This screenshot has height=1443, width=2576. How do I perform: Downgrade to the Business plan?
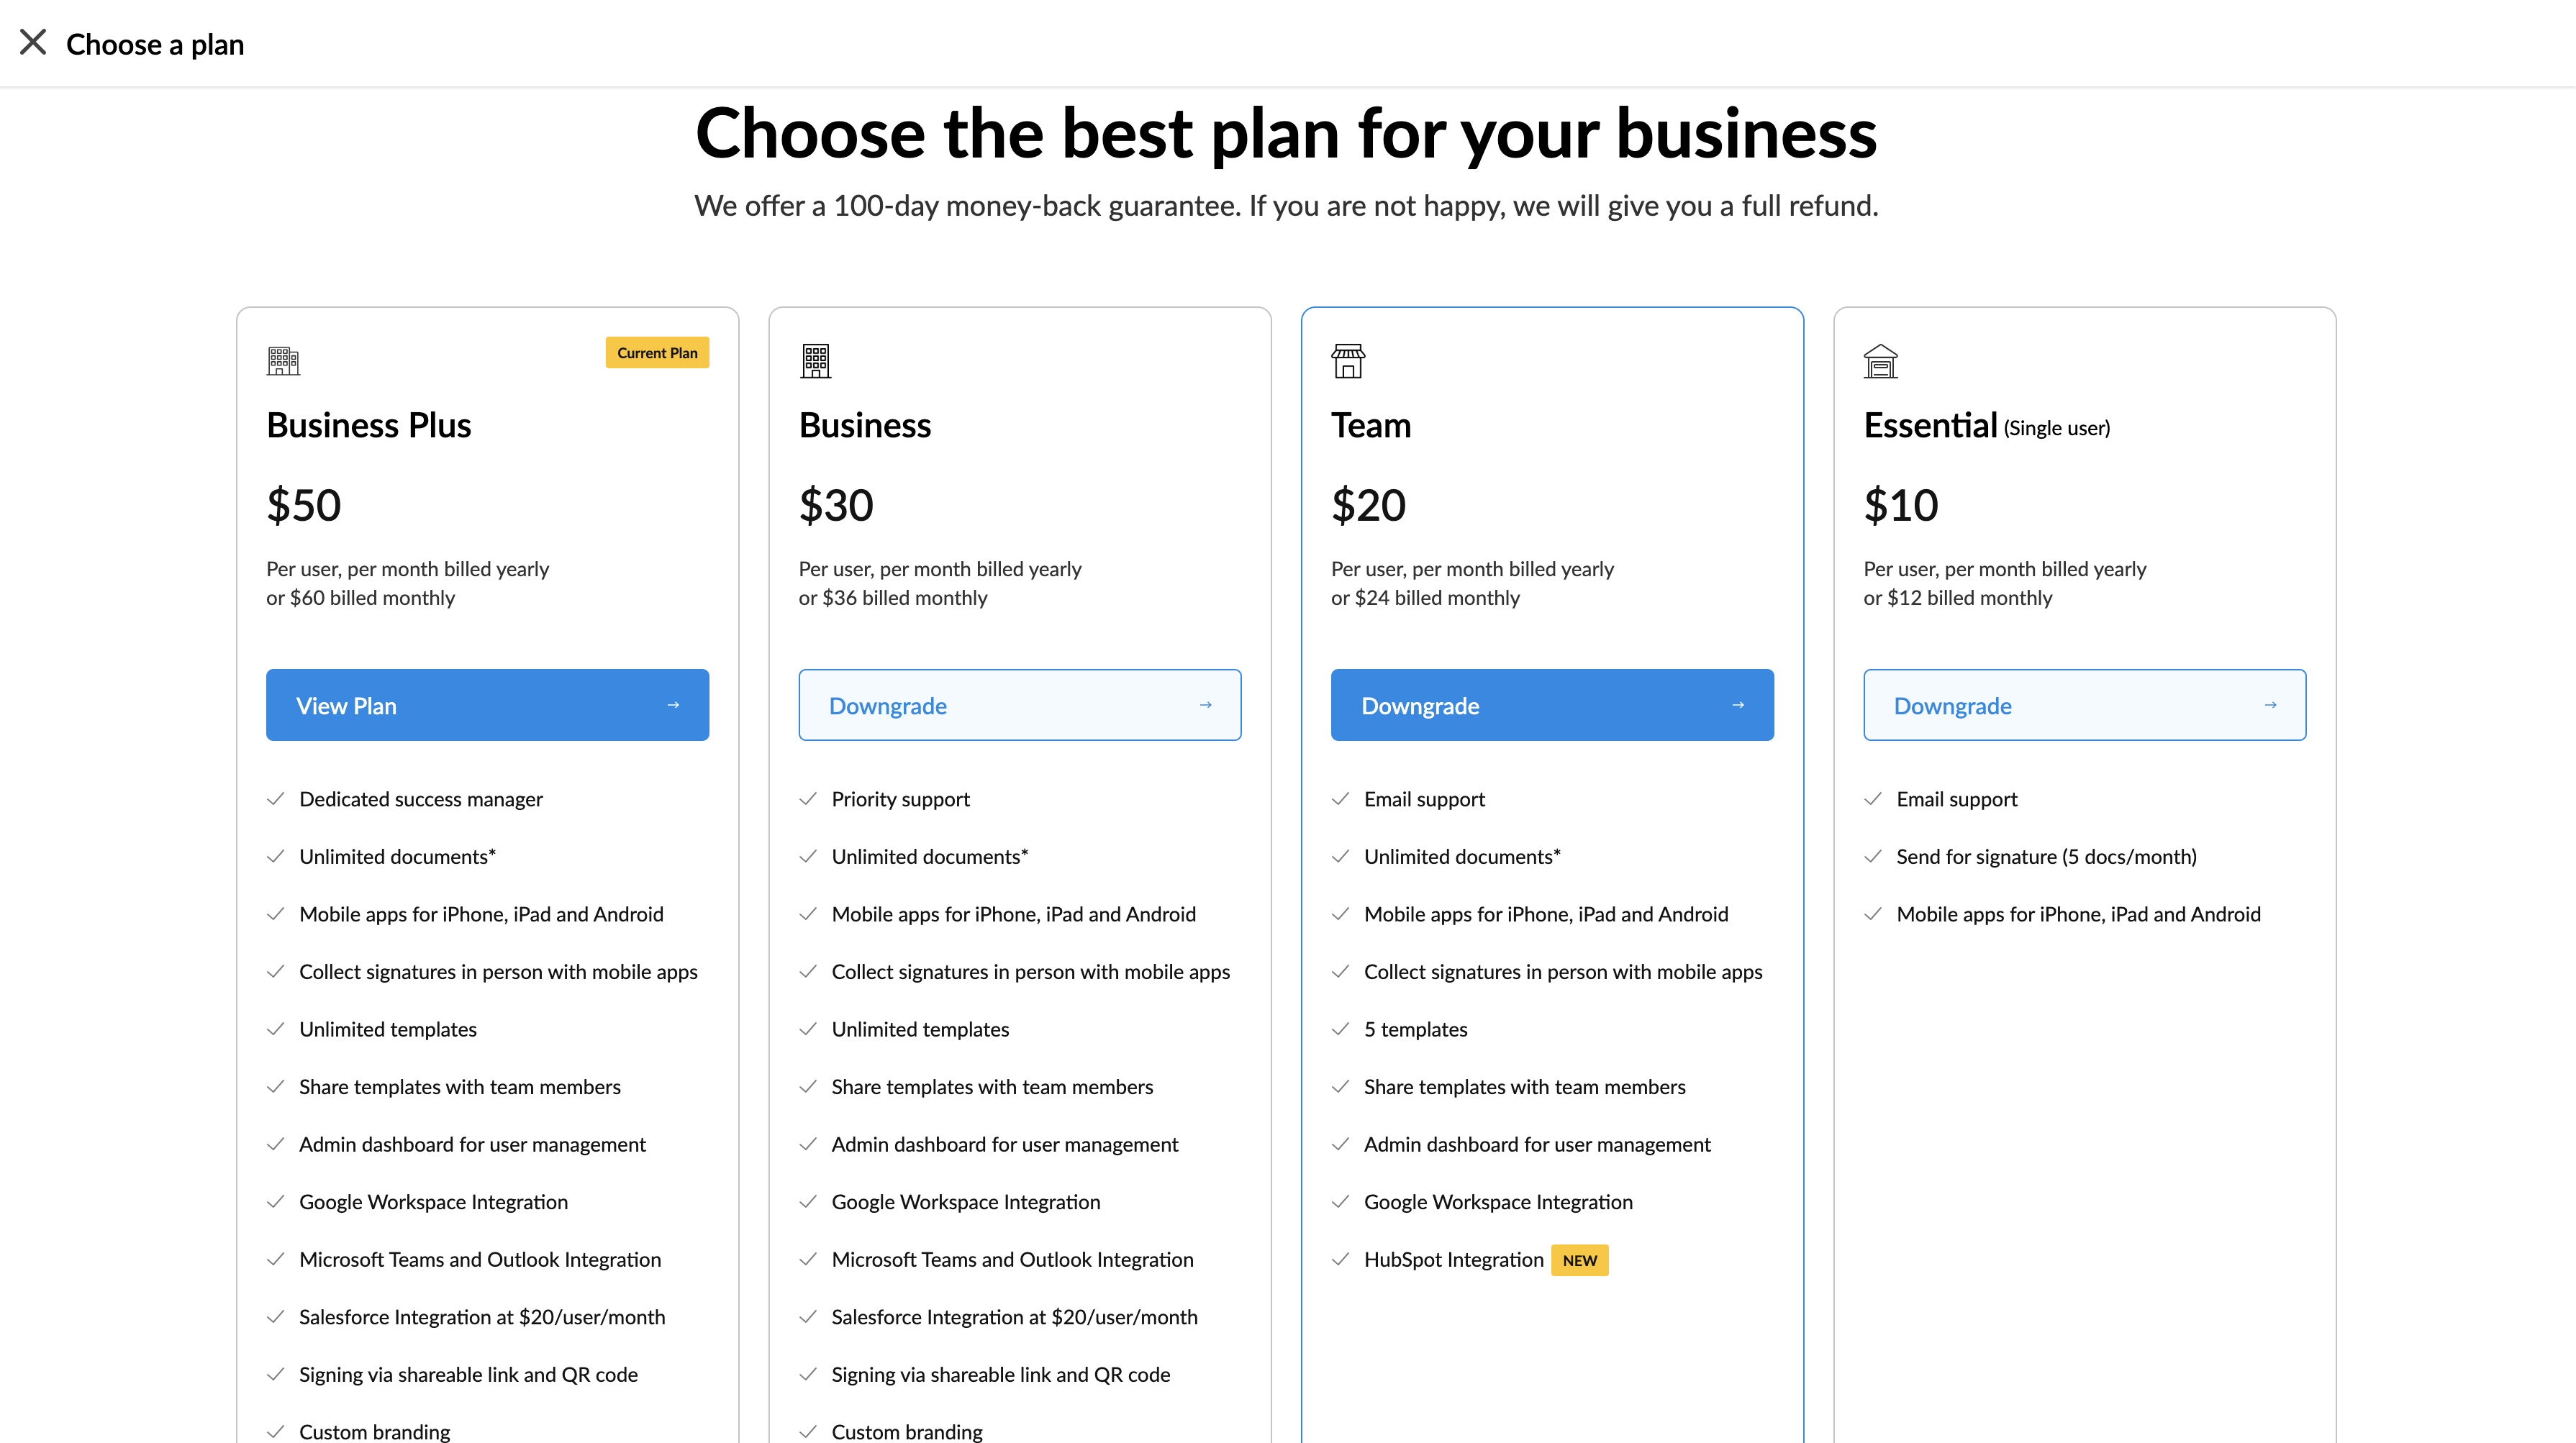[x=1019, y=705]
